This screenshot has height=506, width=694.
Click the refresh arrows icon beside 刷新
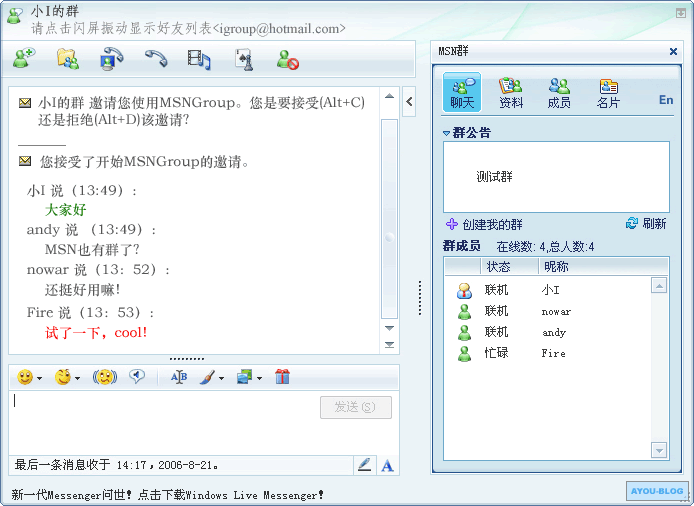[x=632, y=223]
